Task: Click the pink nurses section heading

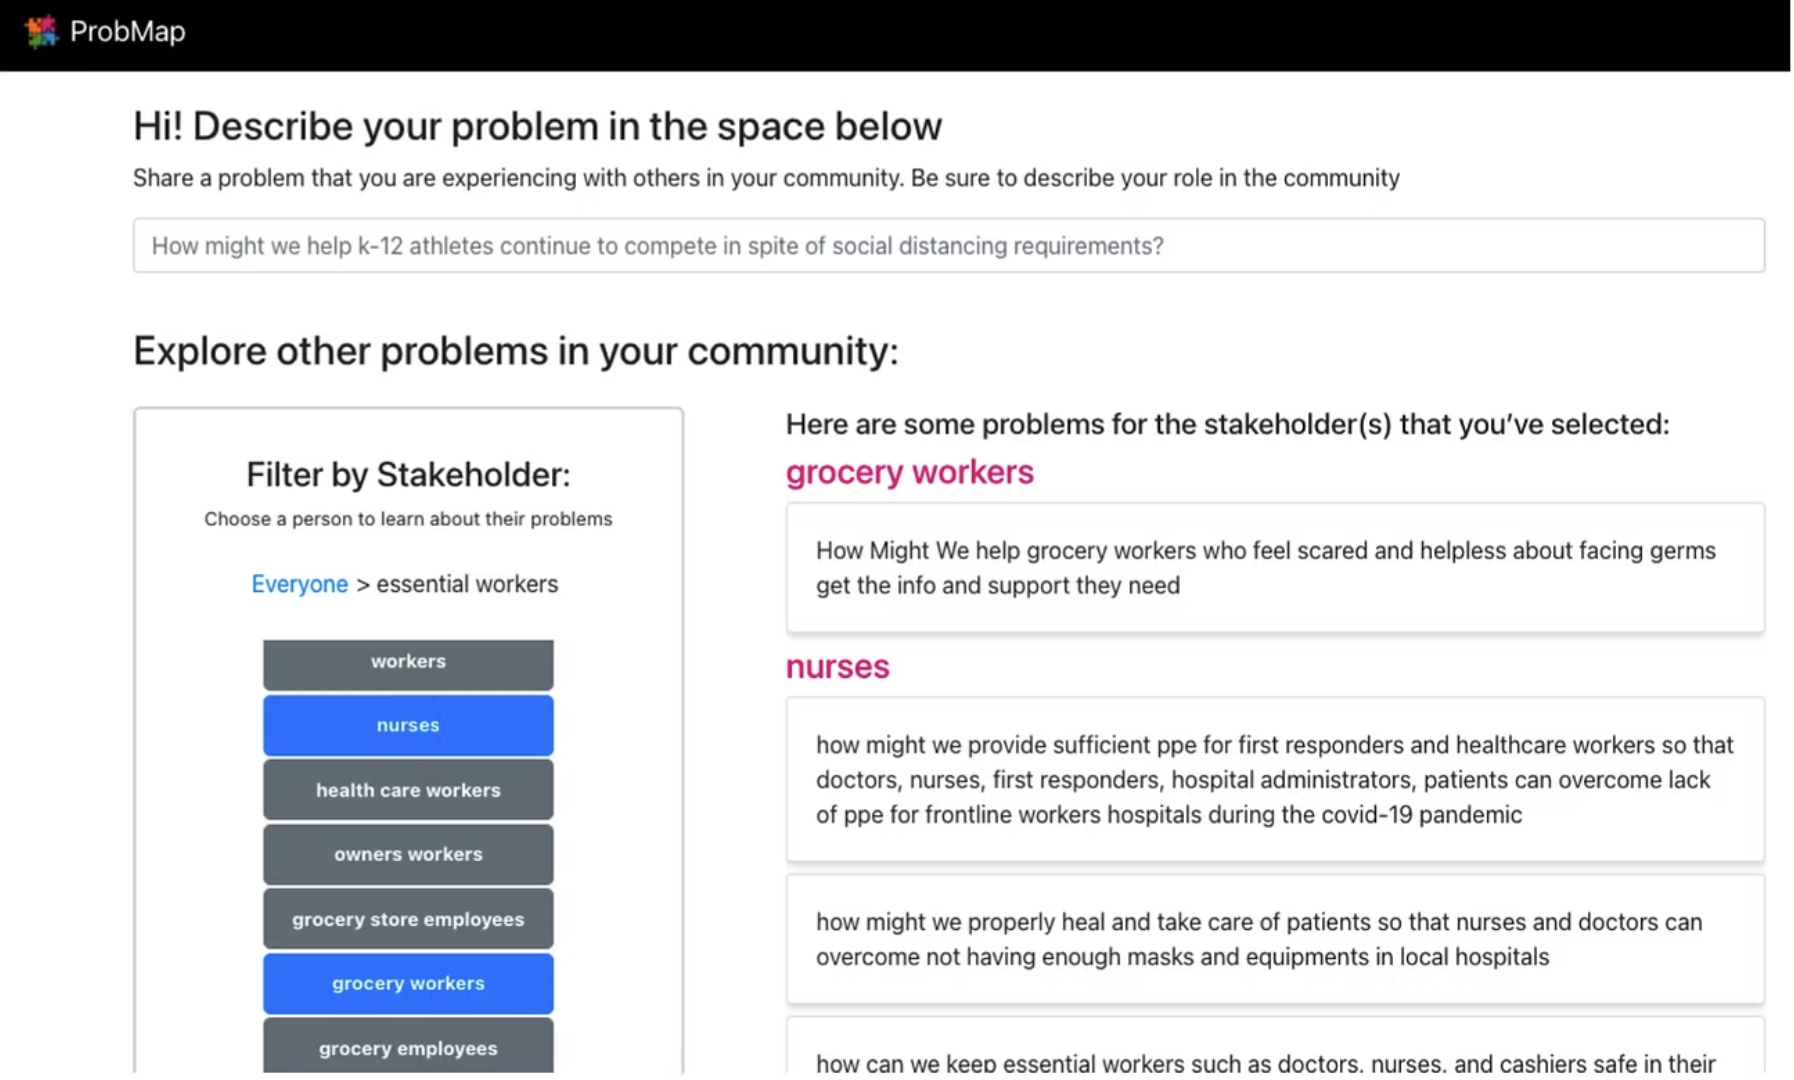Action: 837,667
